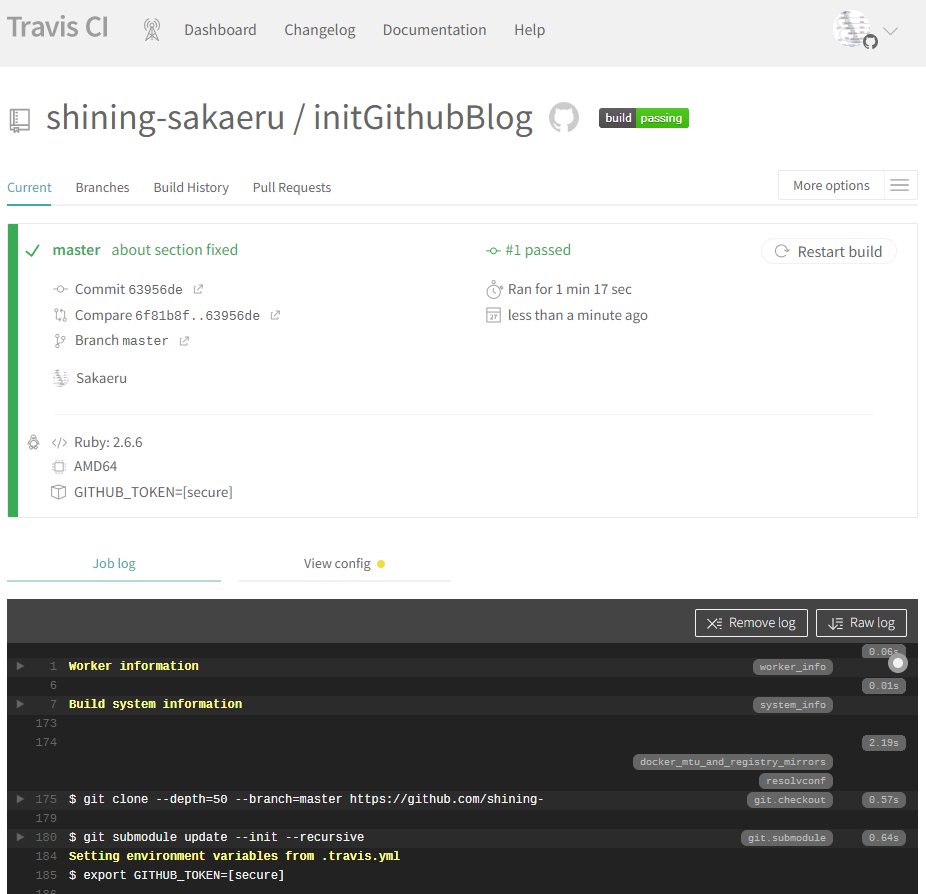Click the git.submodule fold tag

(x=787, y=837)
